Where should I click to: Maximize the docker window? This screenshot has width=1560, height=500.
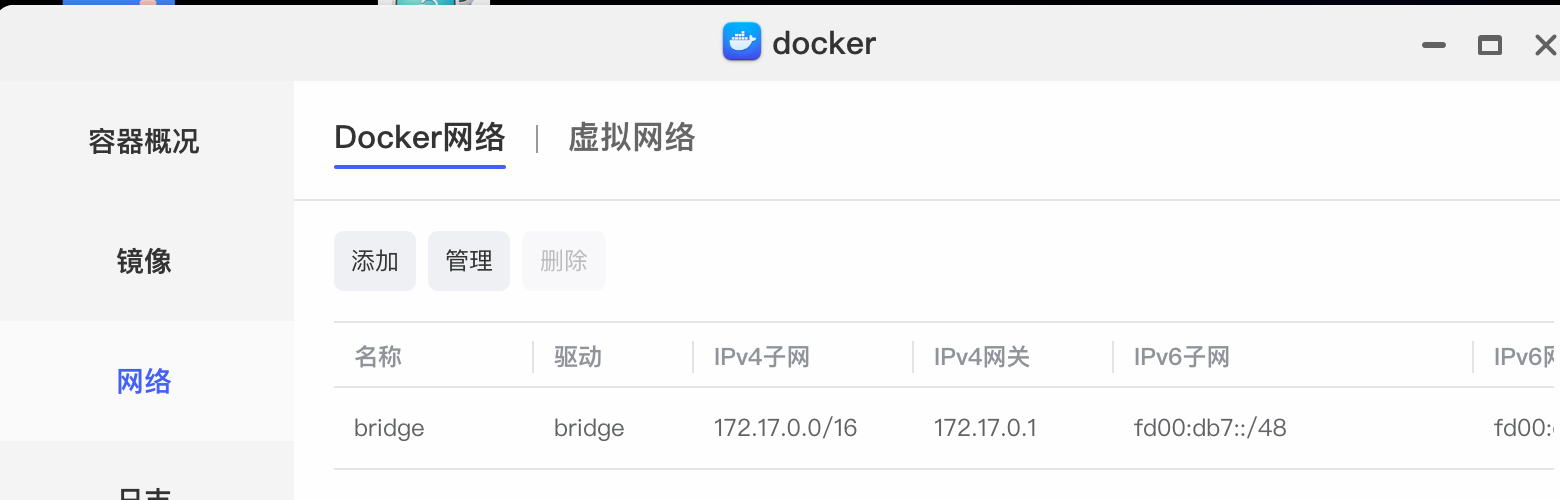(x=1490, y=45)
